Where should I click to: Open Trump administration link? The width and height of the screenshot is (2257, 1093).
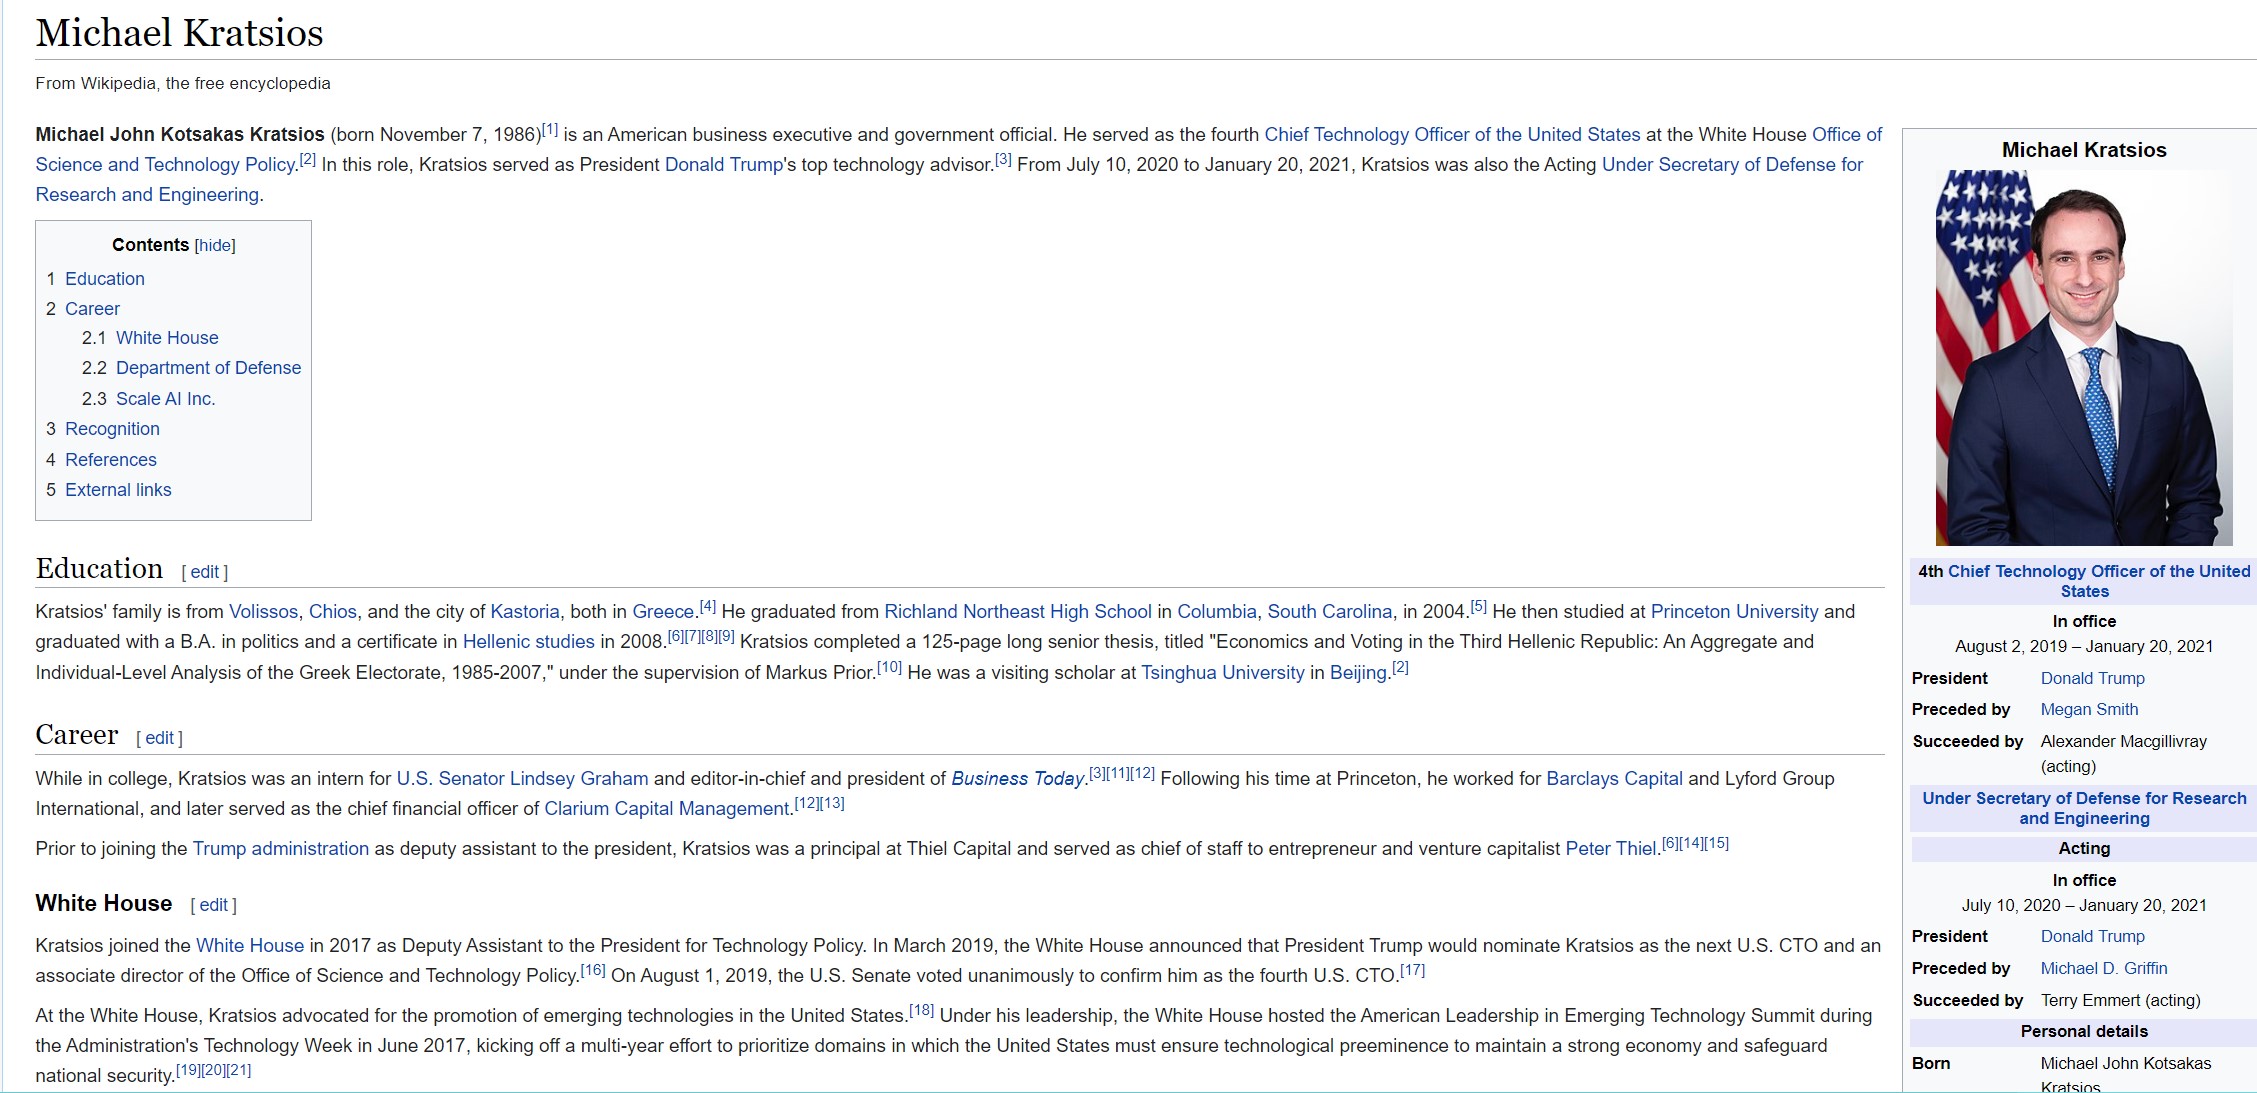coord(281,849)
